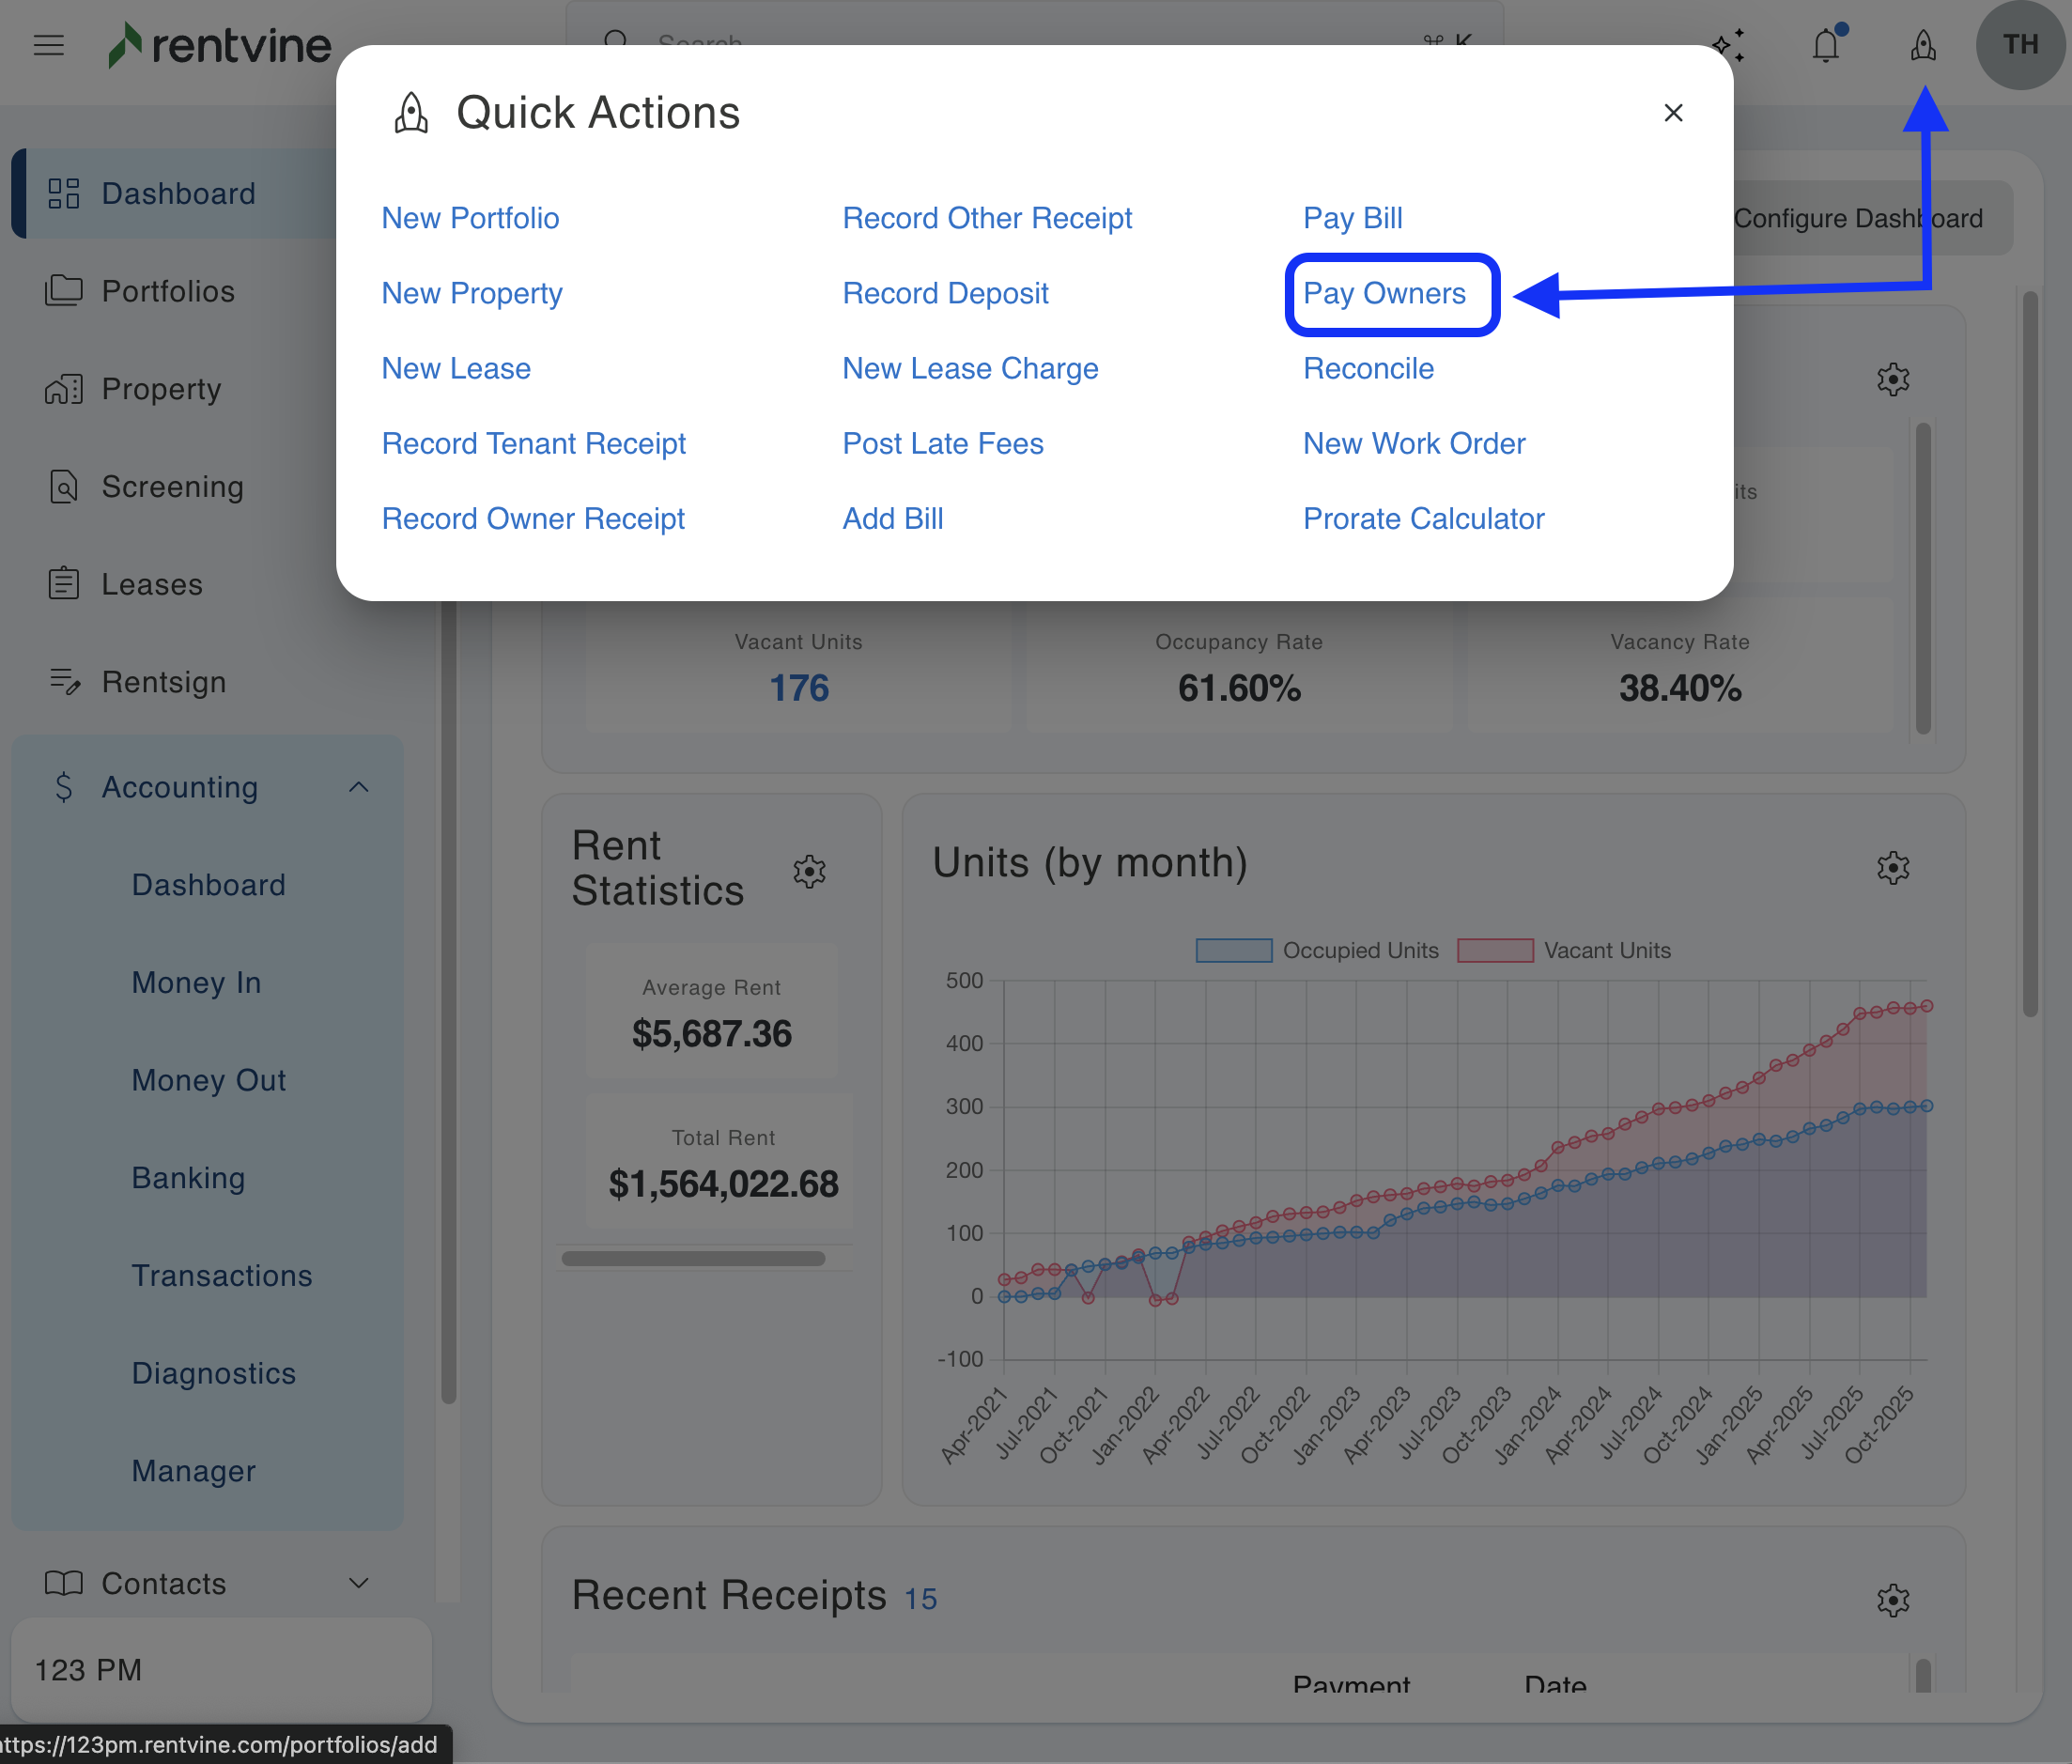Click the Rent Statistics horizontal scrollbar

pos(693,1258)
